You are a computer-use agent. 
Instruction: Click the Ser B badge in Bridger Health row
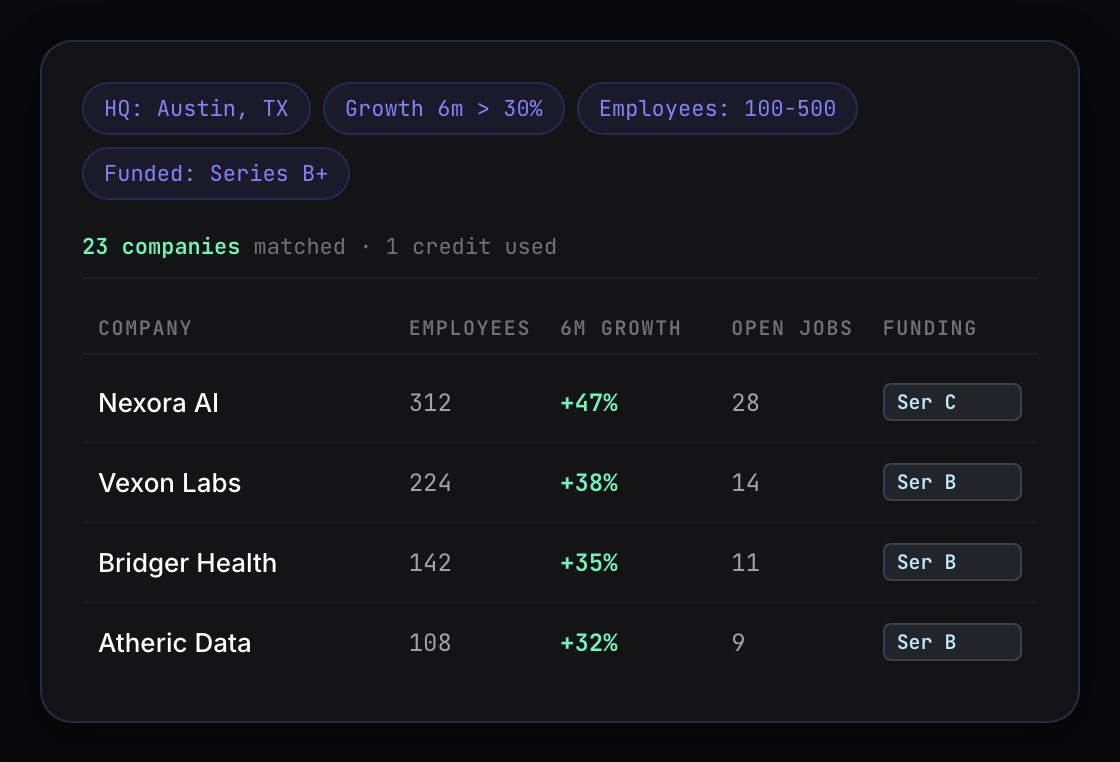(952, 562)
